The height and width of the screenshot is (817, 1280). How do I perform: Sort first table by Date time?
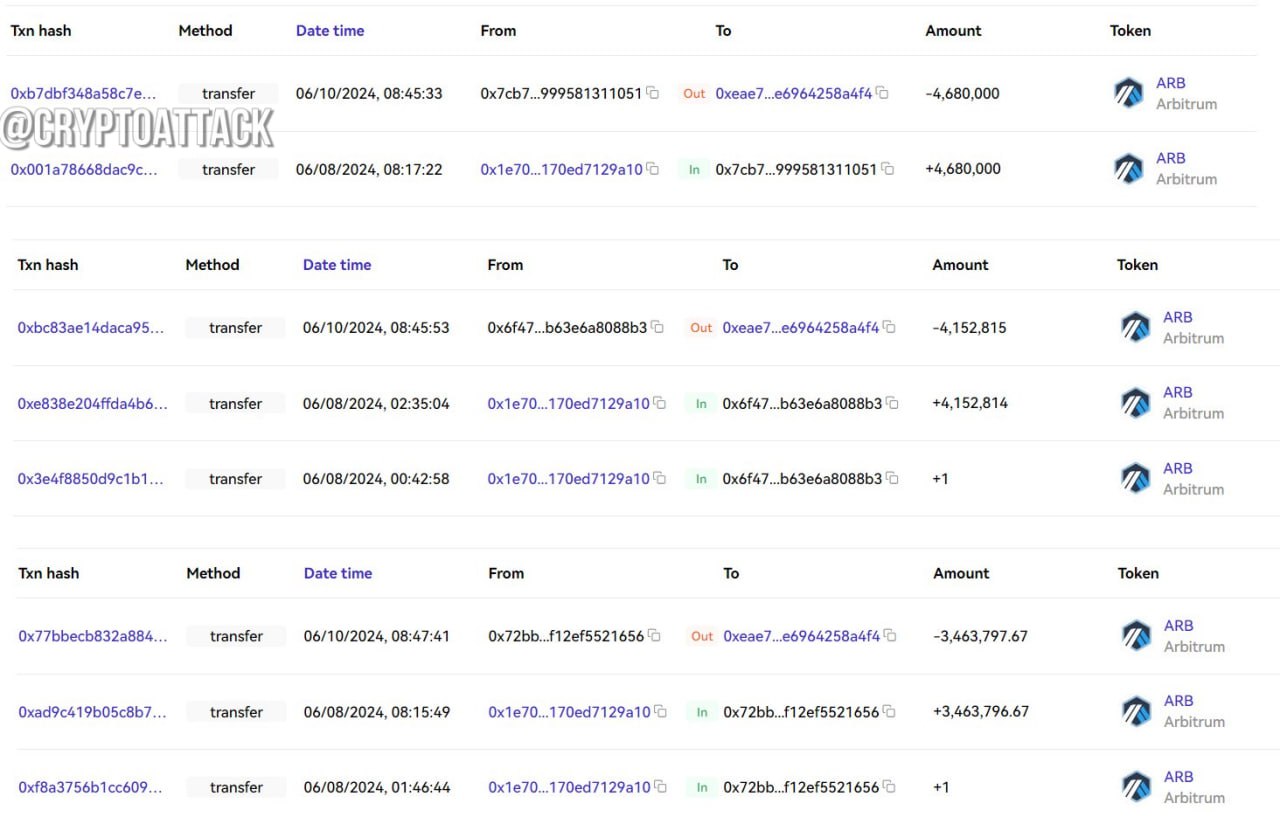coord(330,30)
